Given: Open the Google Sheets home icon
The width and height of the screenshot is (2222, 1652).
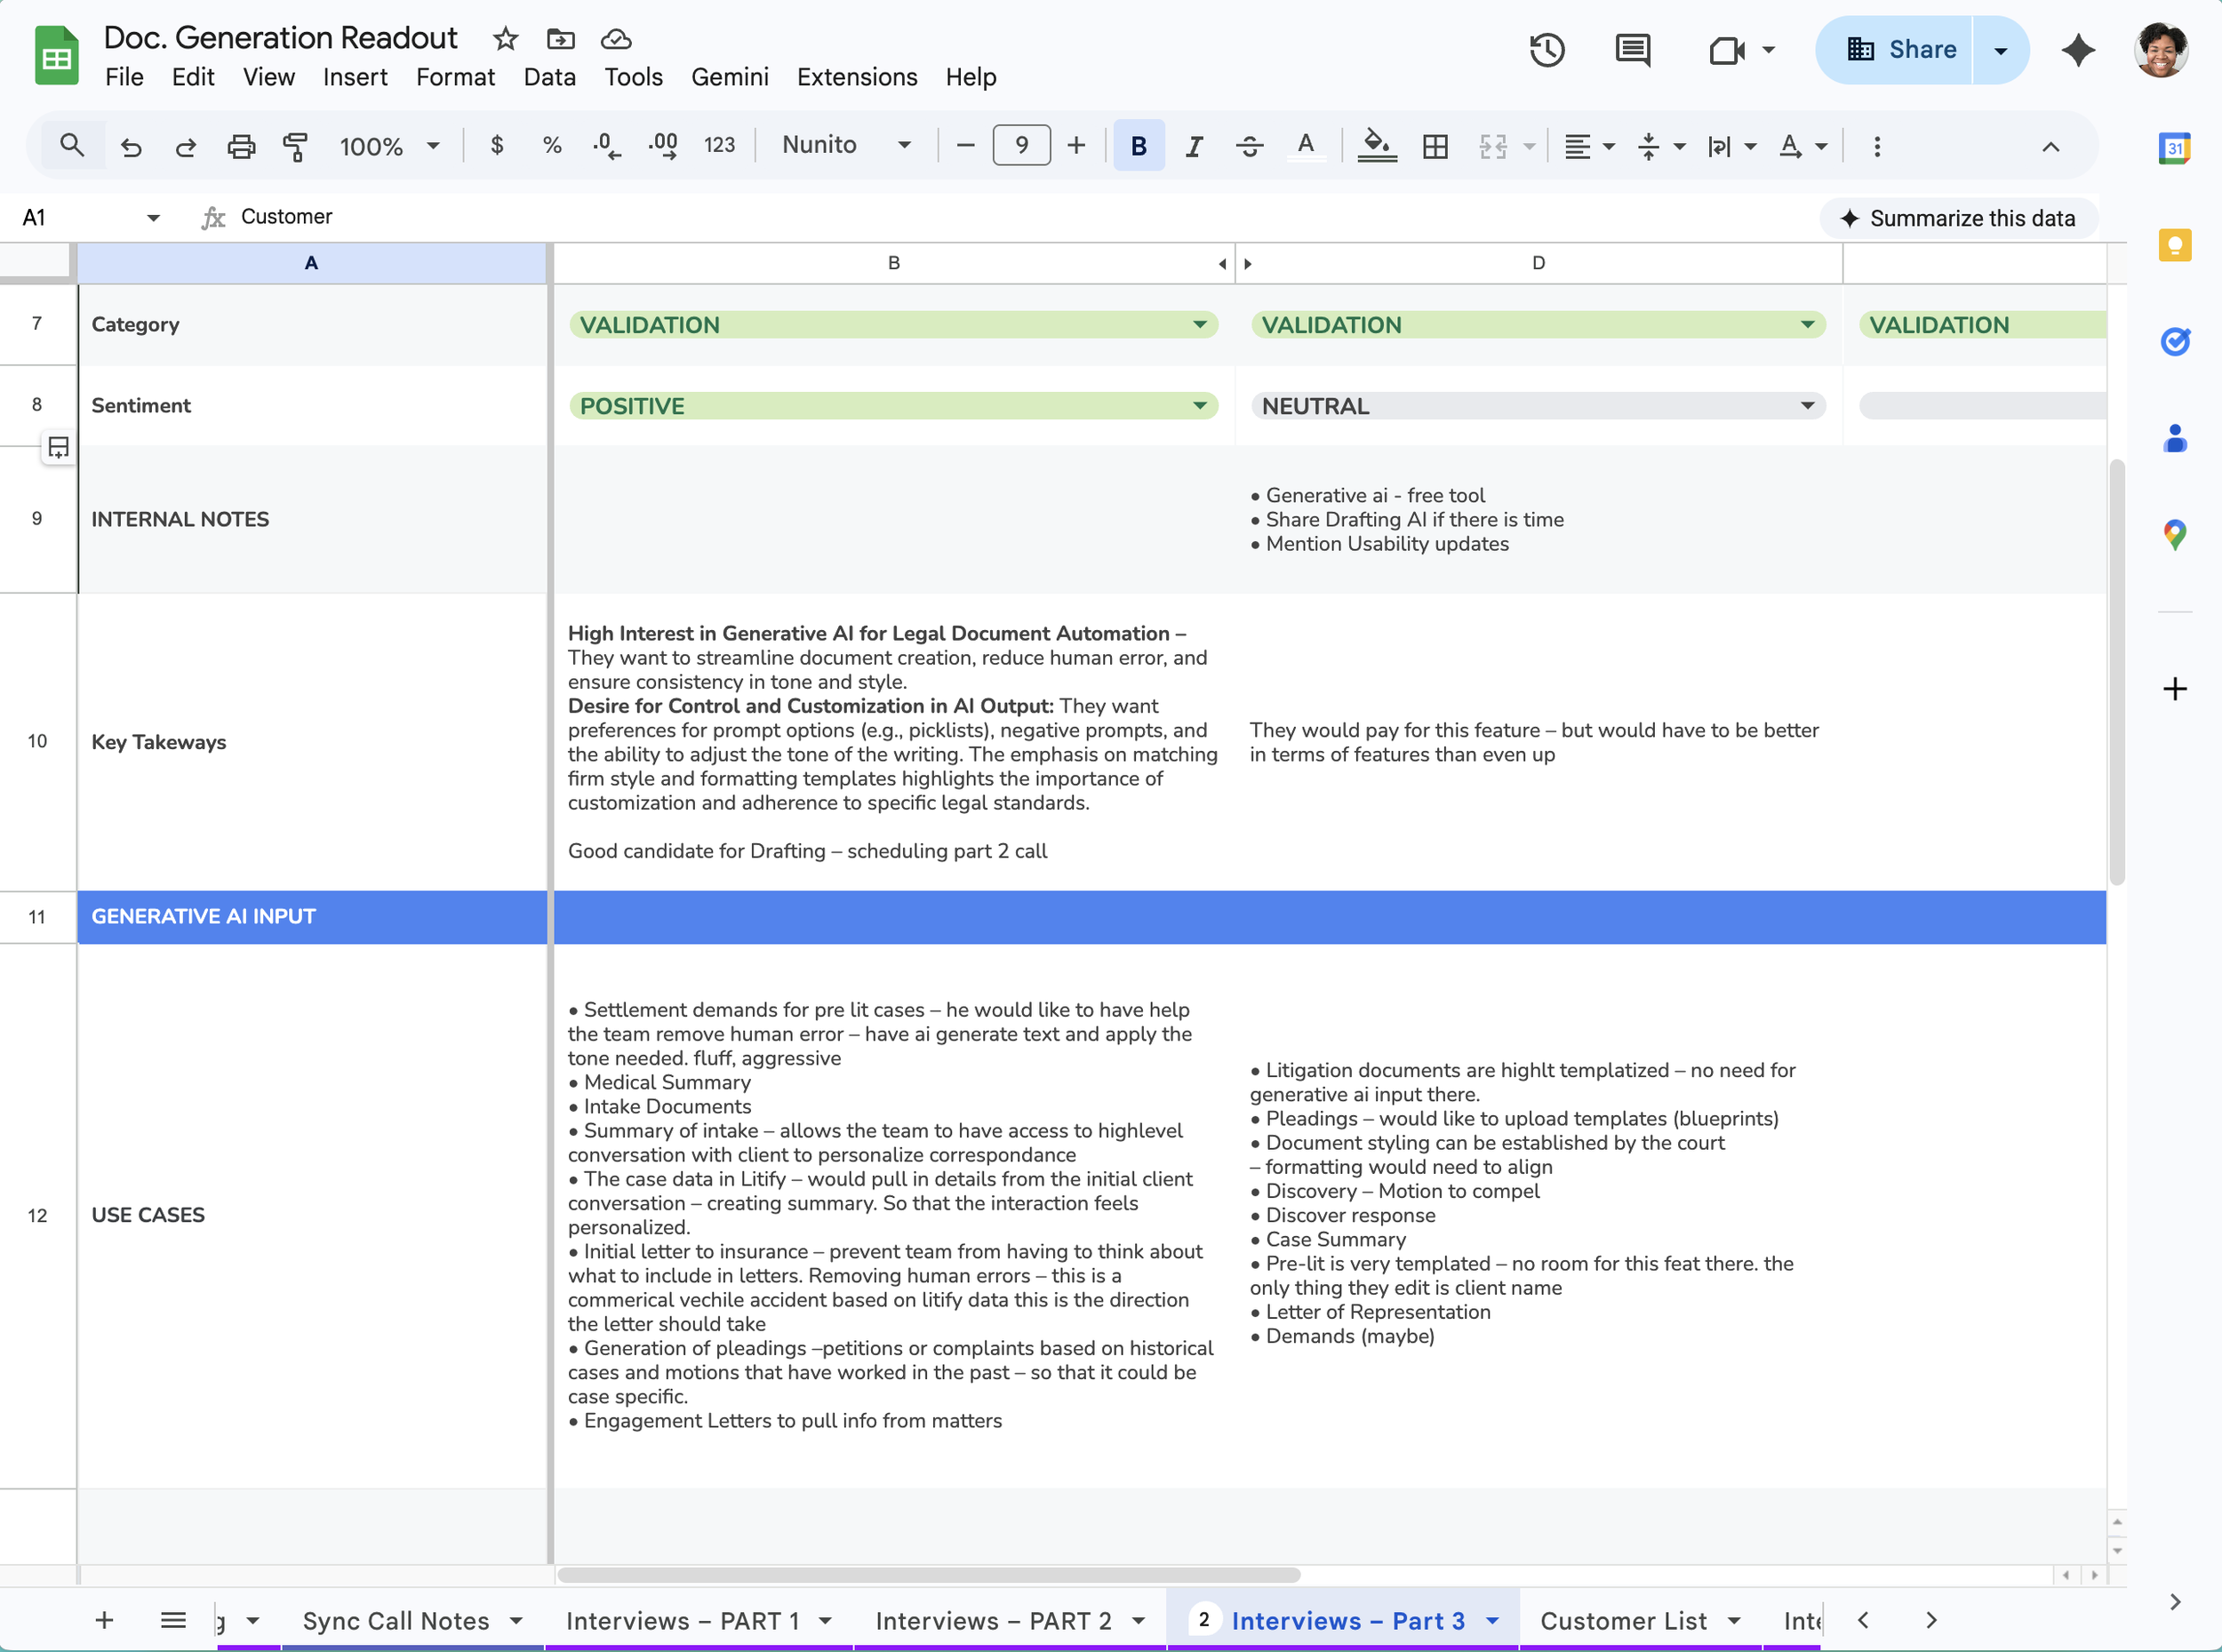Looking at the screenshot, I should [57, 56].
